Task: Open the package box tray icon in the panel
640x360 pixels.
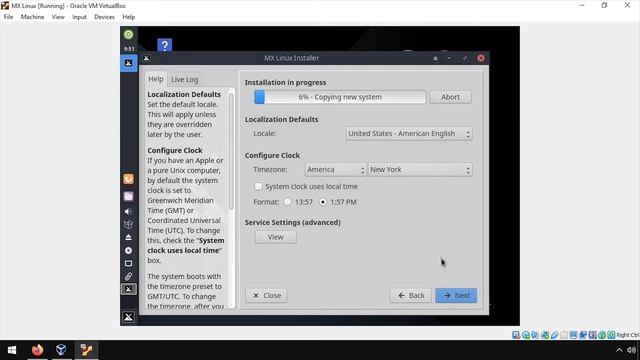Action: 128,224
